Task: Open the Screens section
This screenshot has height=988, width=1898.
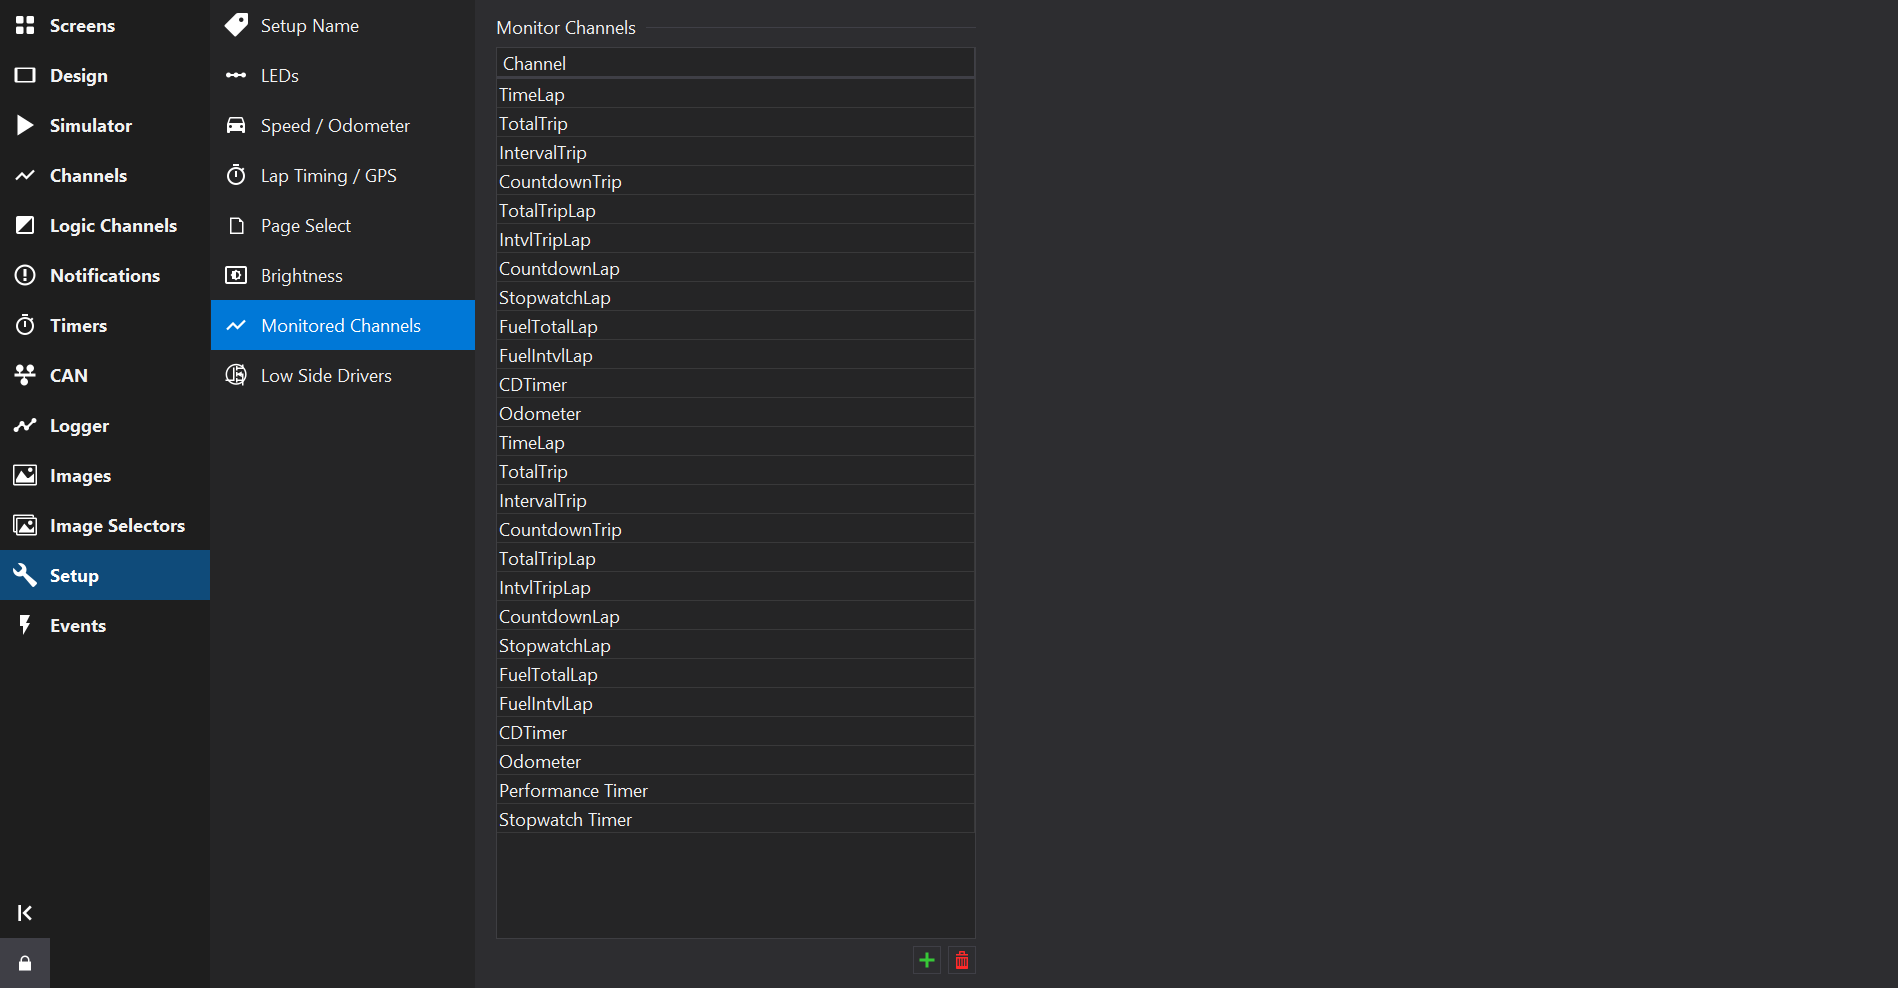Action: coord(82,25)
